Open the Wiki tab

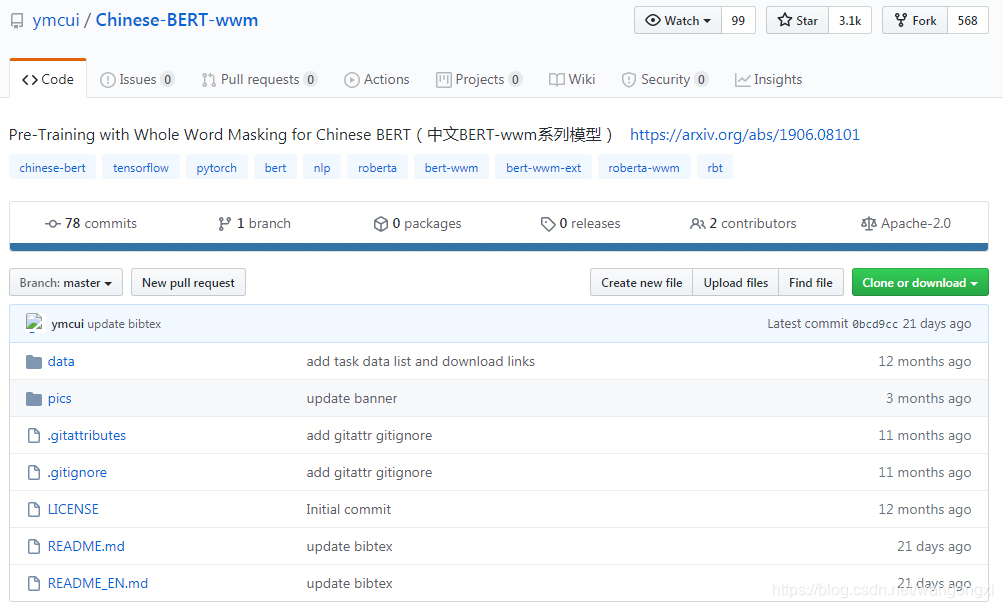572,79
